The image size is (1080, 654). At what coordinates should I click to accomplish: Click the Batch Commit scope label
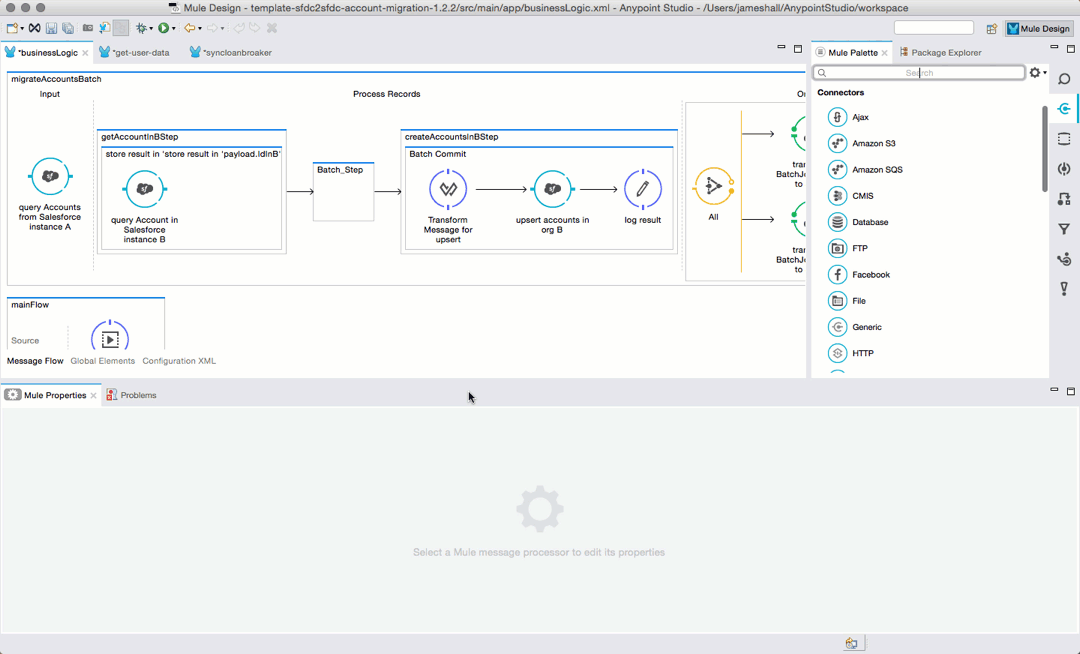(x=438, y=154)
